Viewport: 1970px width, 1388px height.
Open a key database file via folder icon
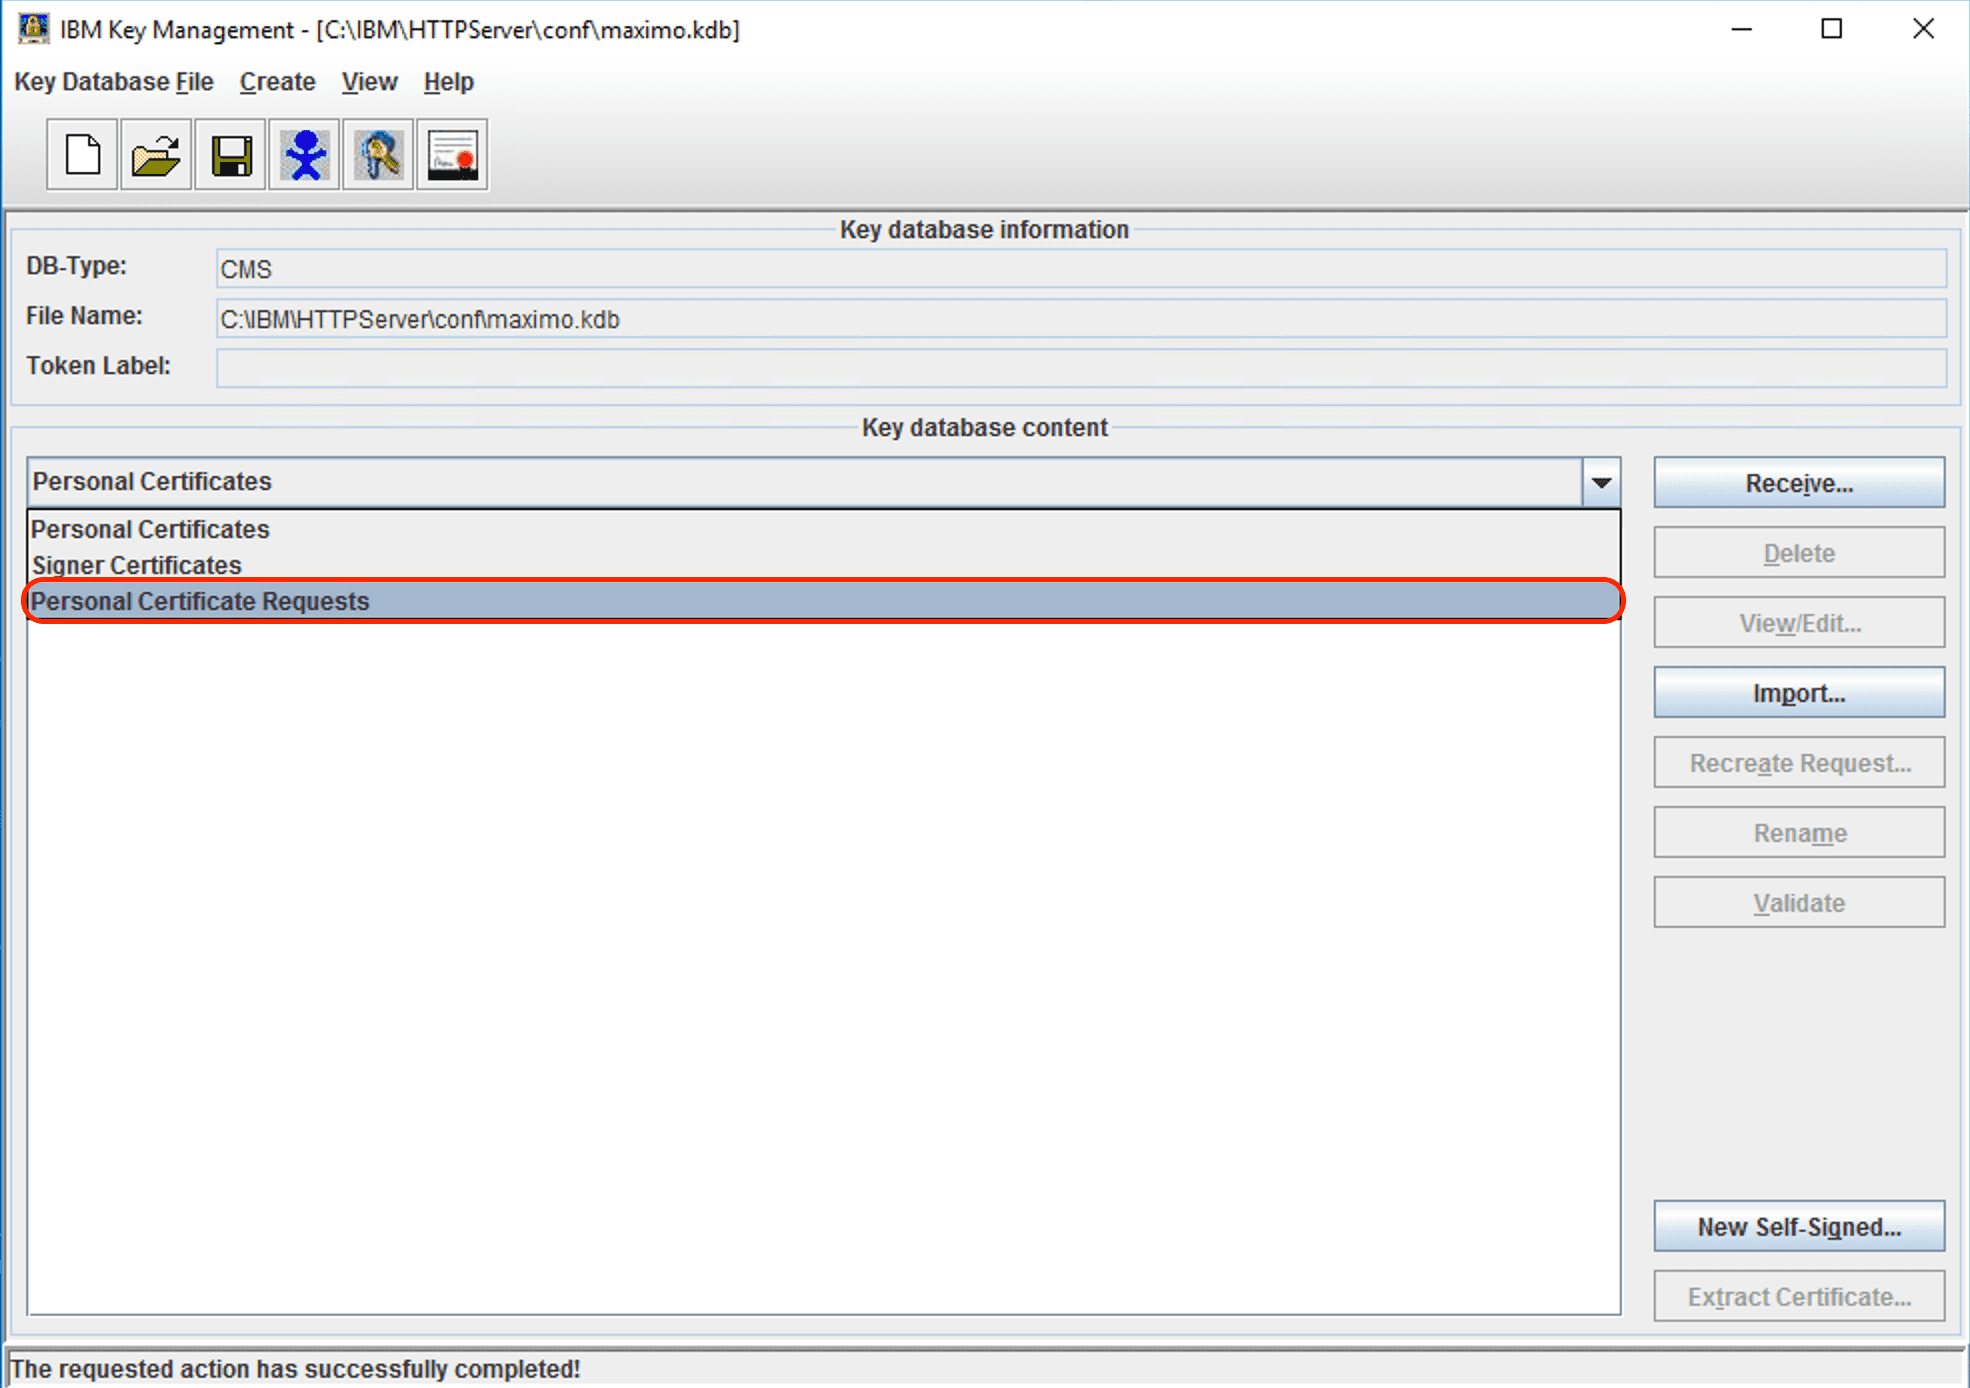[156, 155]
